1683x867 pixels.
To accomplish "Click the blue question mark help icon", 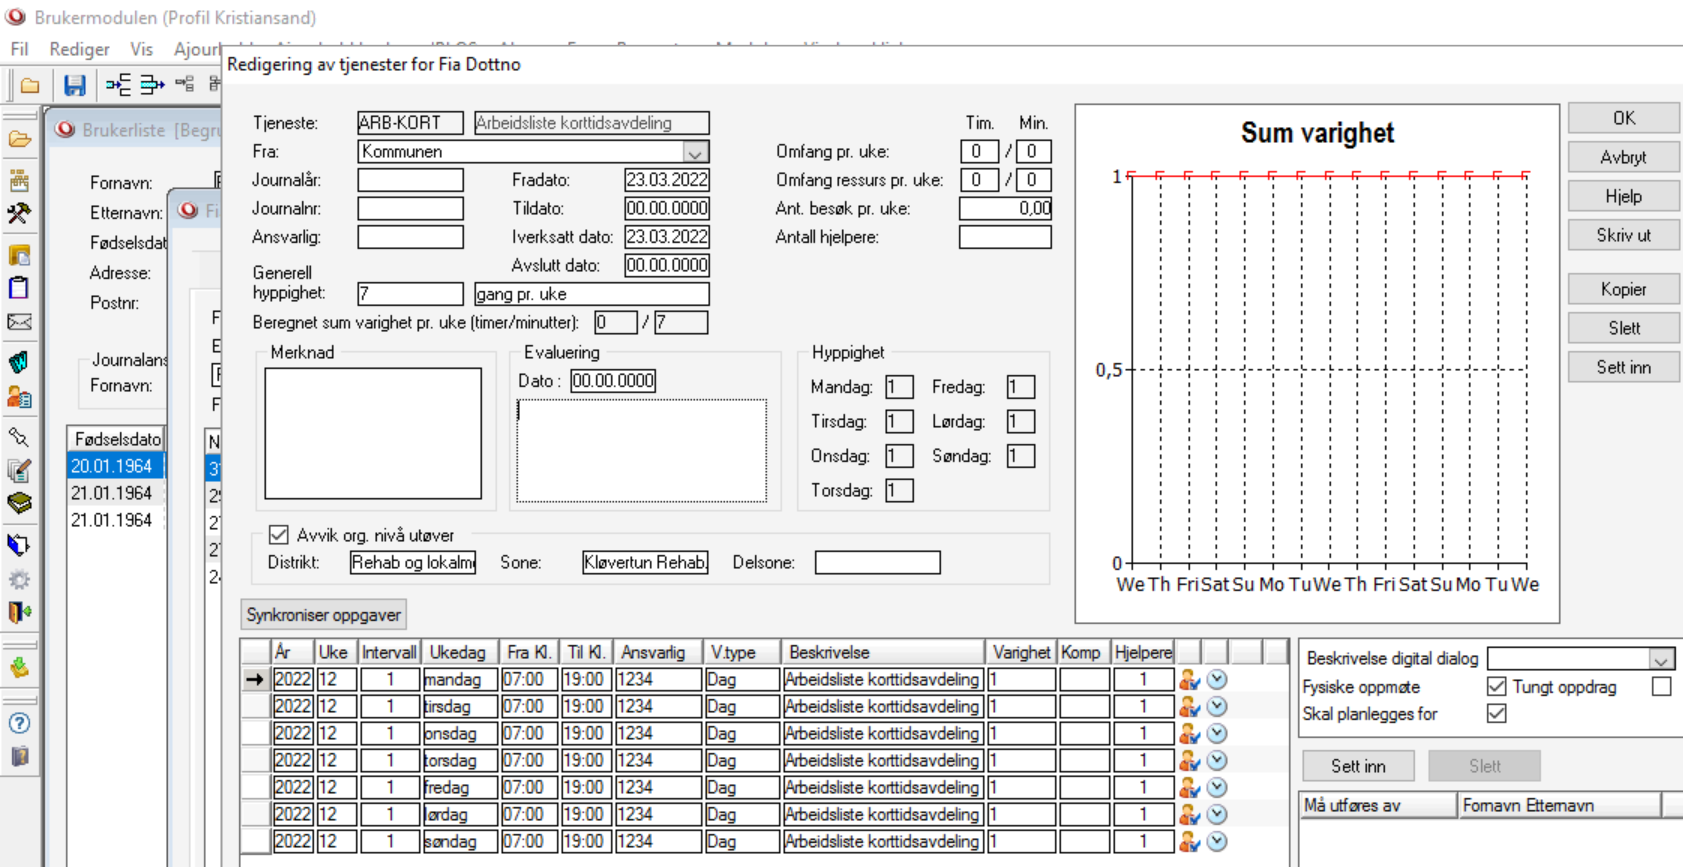I will 19,723.
